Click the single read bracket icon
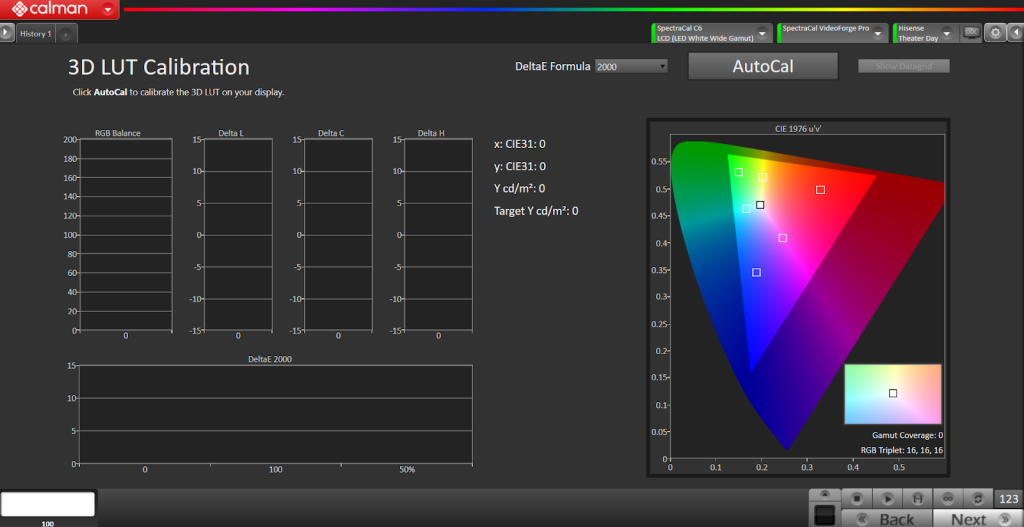The image size is (1024, 527). tap(917, 497)
